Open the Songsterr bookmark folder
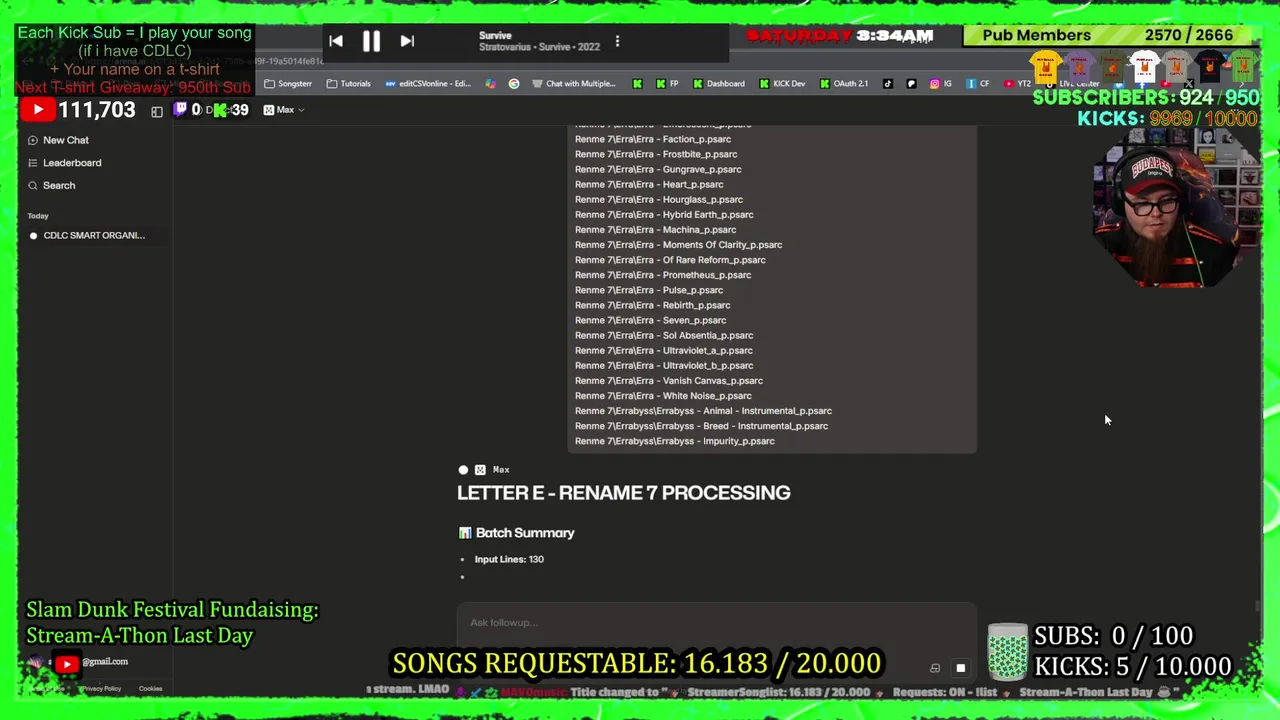1280x720 pixels. click(x=288, y=84)
